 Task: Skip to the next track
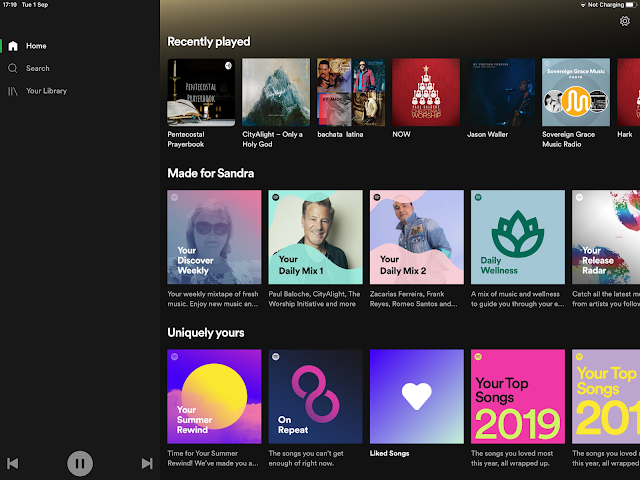pyautogui.click(x=147, y=463)
